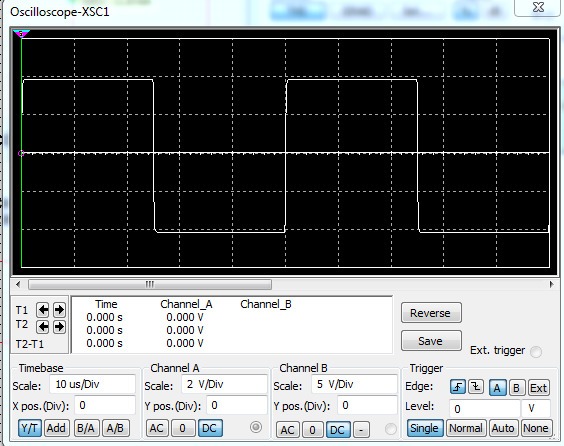Set Channel A coupling to 0
This screenshot has width=564, height=446.
pos(182,428)
